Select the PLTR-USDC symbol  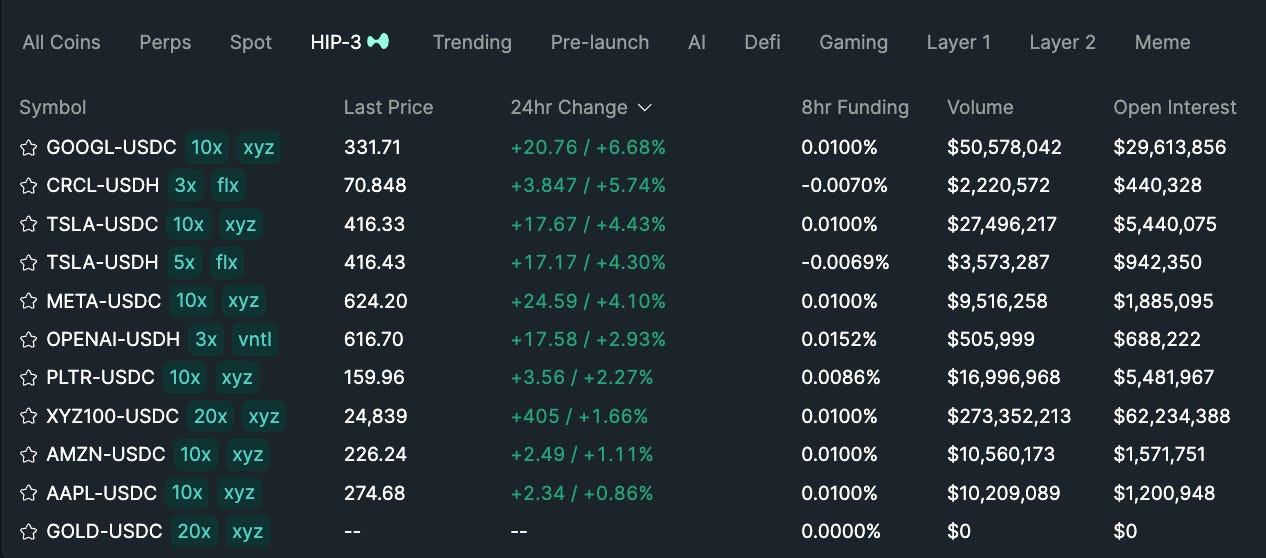(100, 378)
